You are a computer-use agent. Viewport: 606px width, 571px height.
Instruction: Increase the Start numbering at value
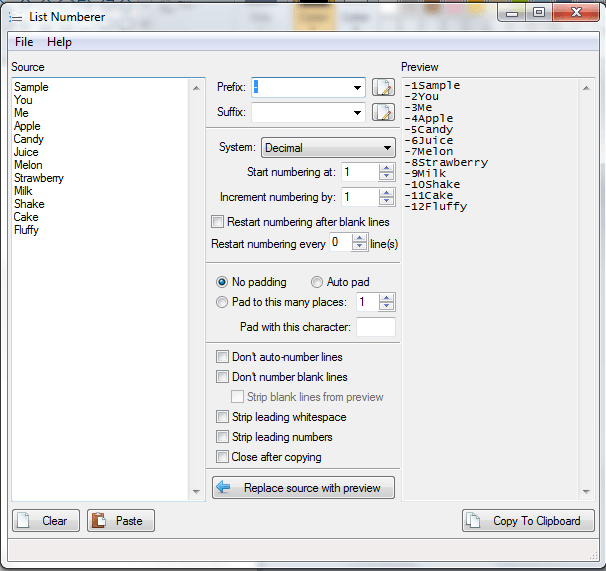(386, 168)
